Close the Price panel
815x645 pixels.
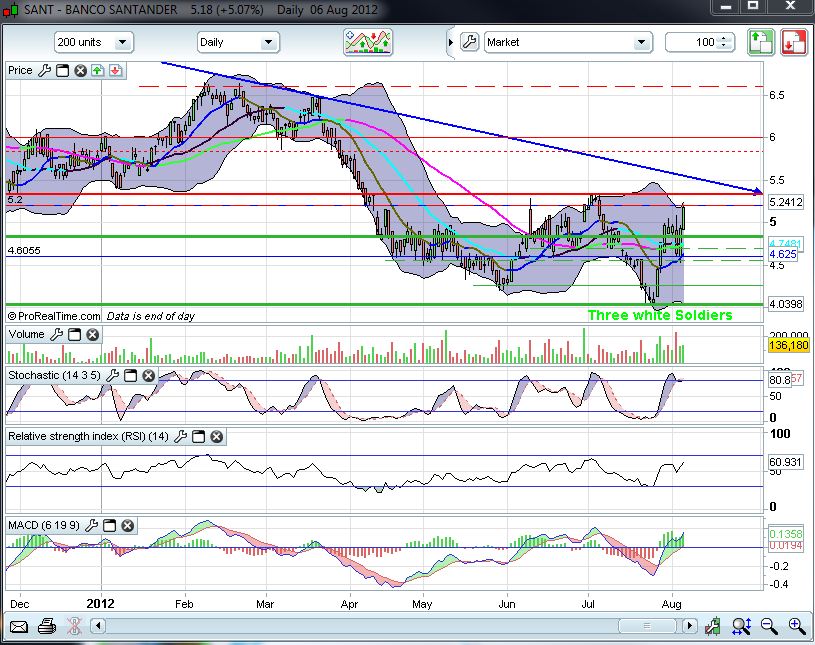tap(80, 70)
